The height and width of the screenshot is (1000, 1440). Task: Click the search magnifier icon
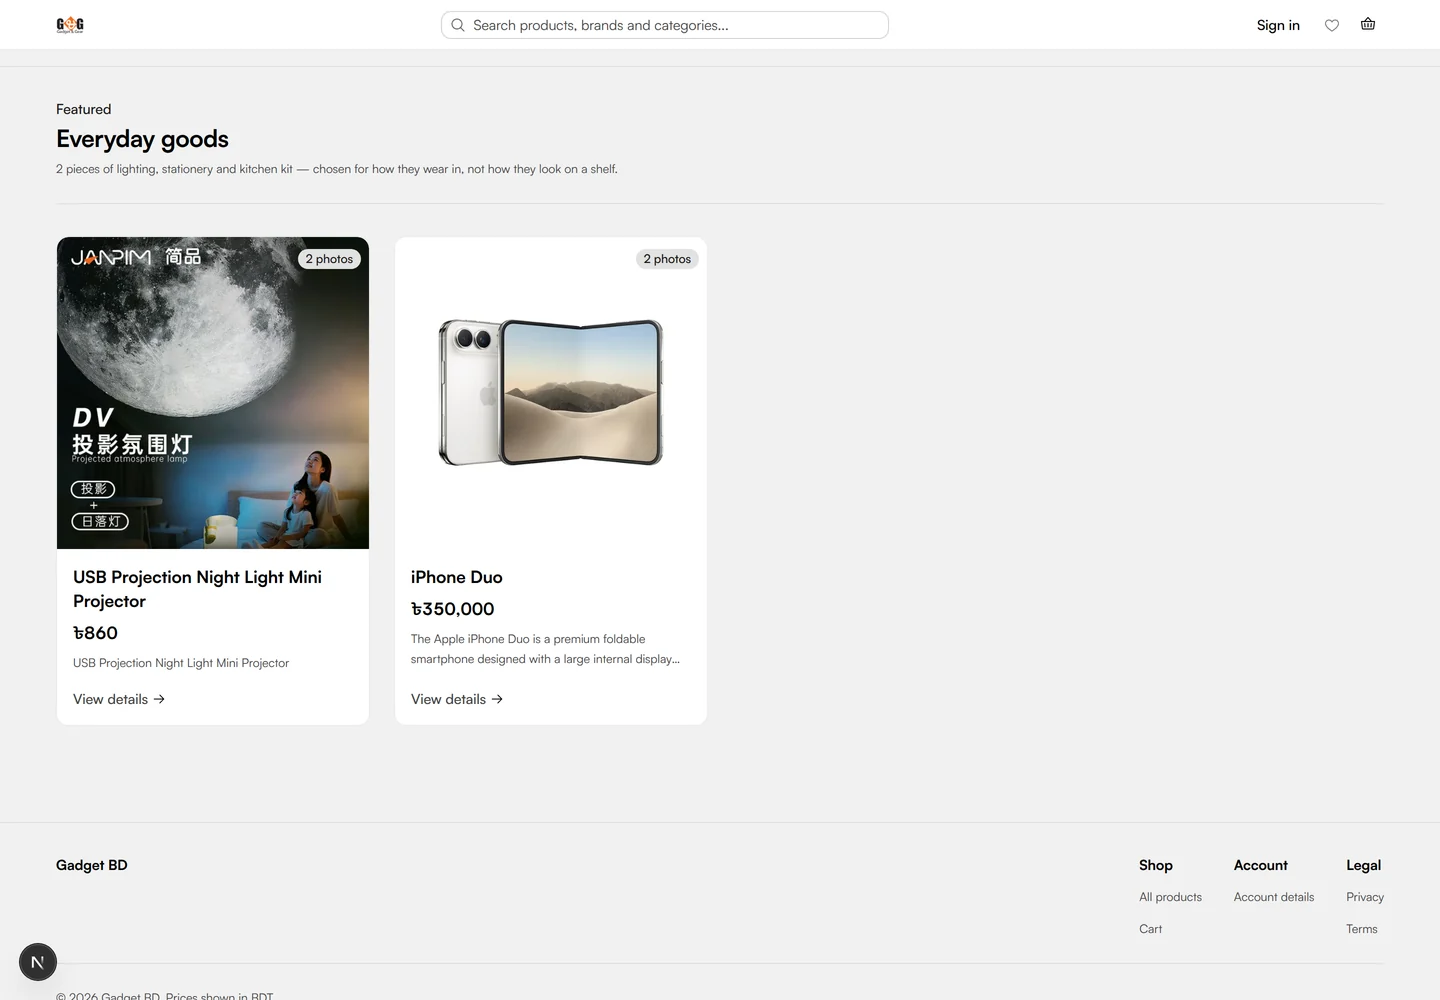[x=458, y=25]
